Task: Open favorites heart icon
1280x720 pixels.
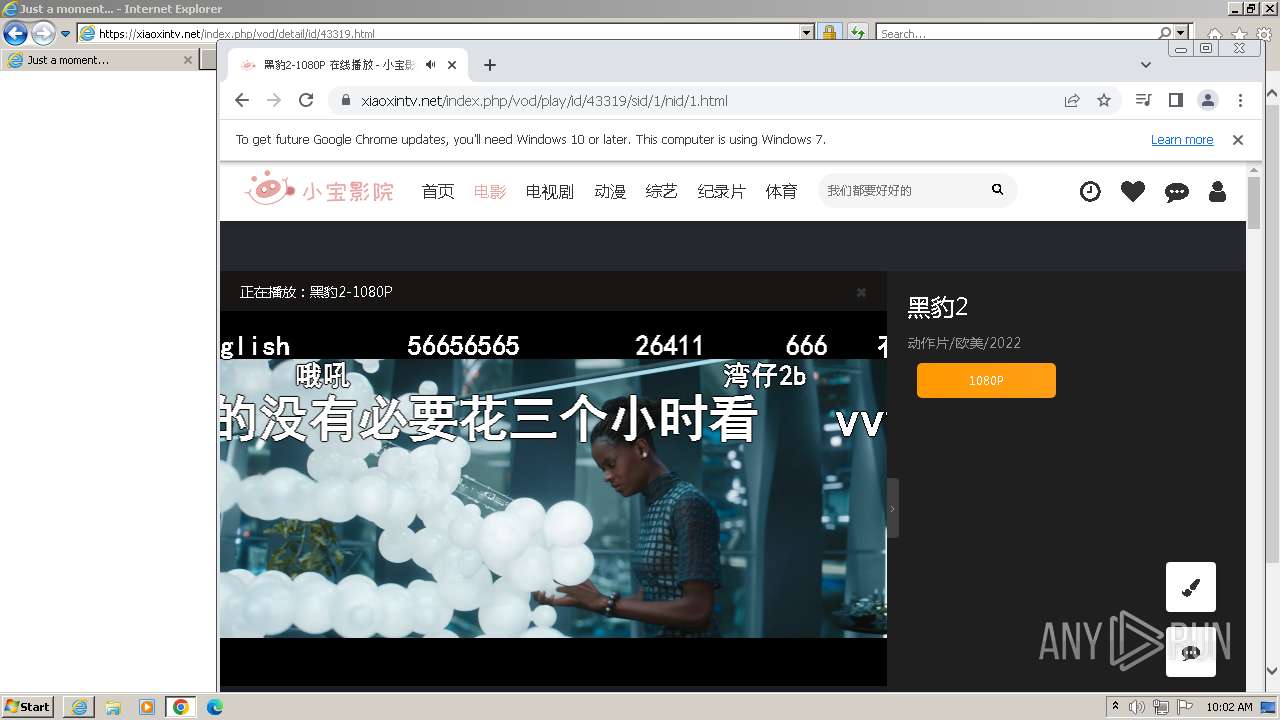Action: click(x=1133, y=191)
